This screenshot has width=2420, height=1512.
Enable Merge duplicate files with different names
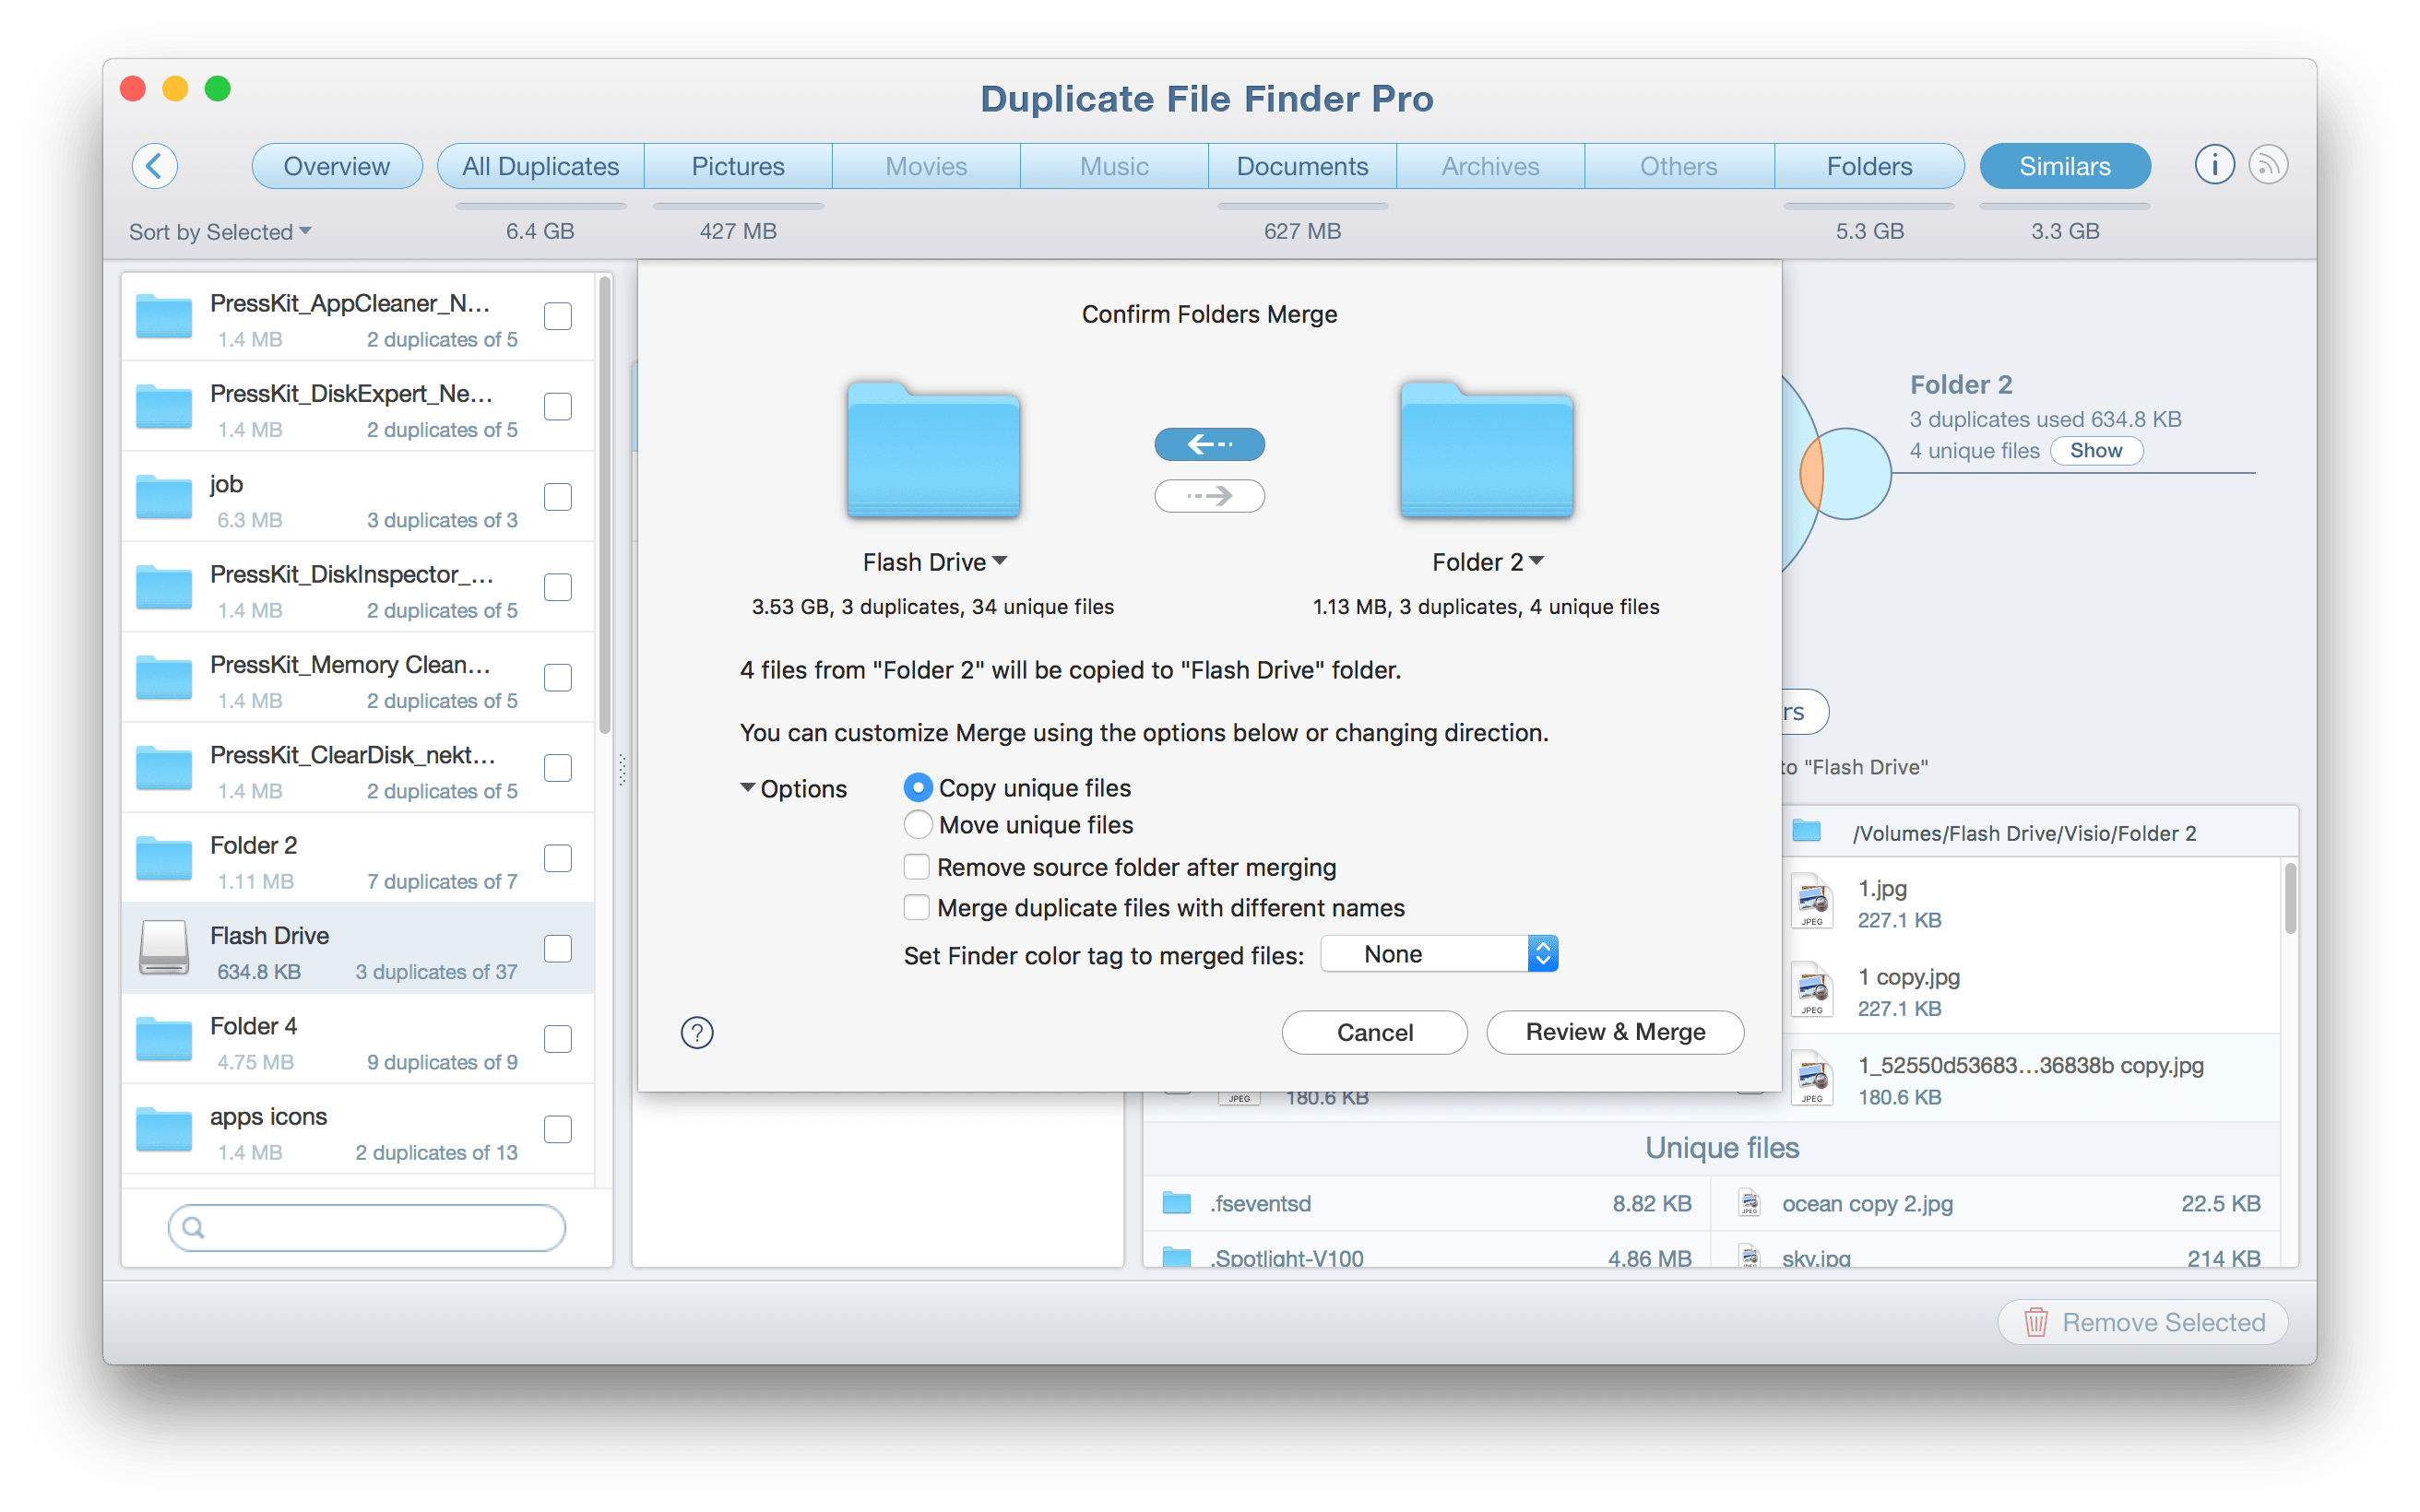916,908
